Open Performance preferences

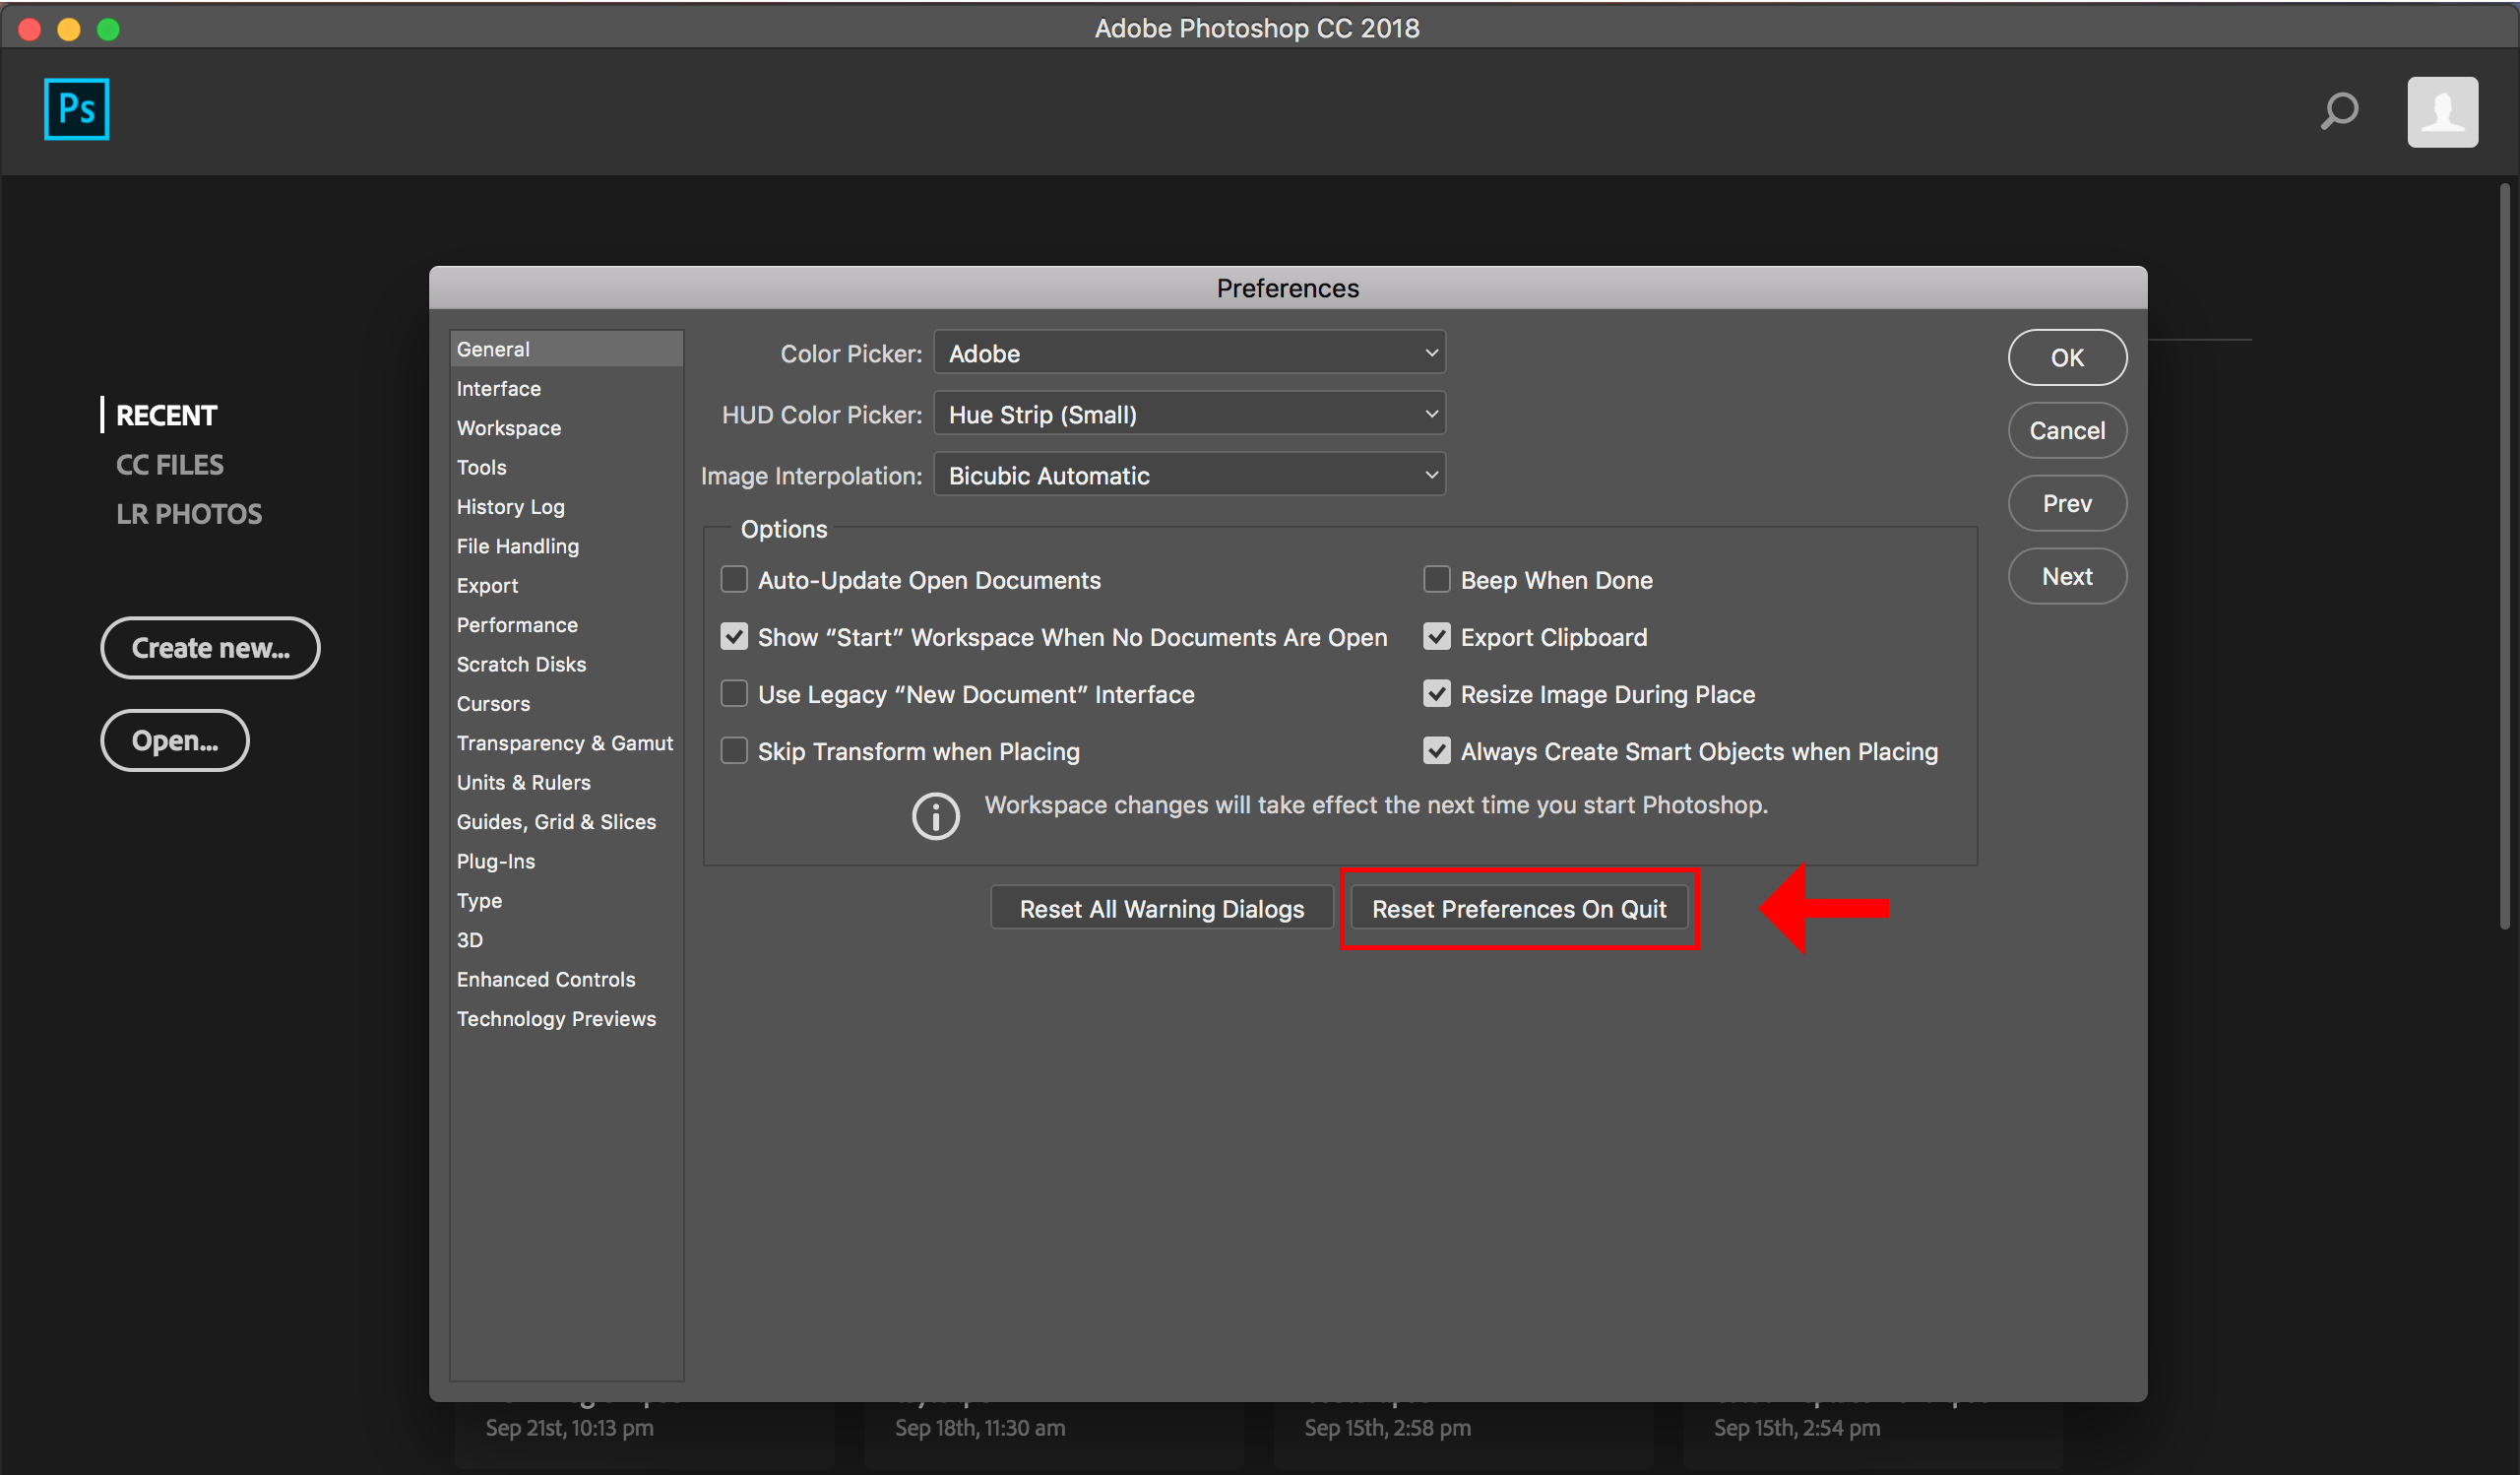point(566,625)
